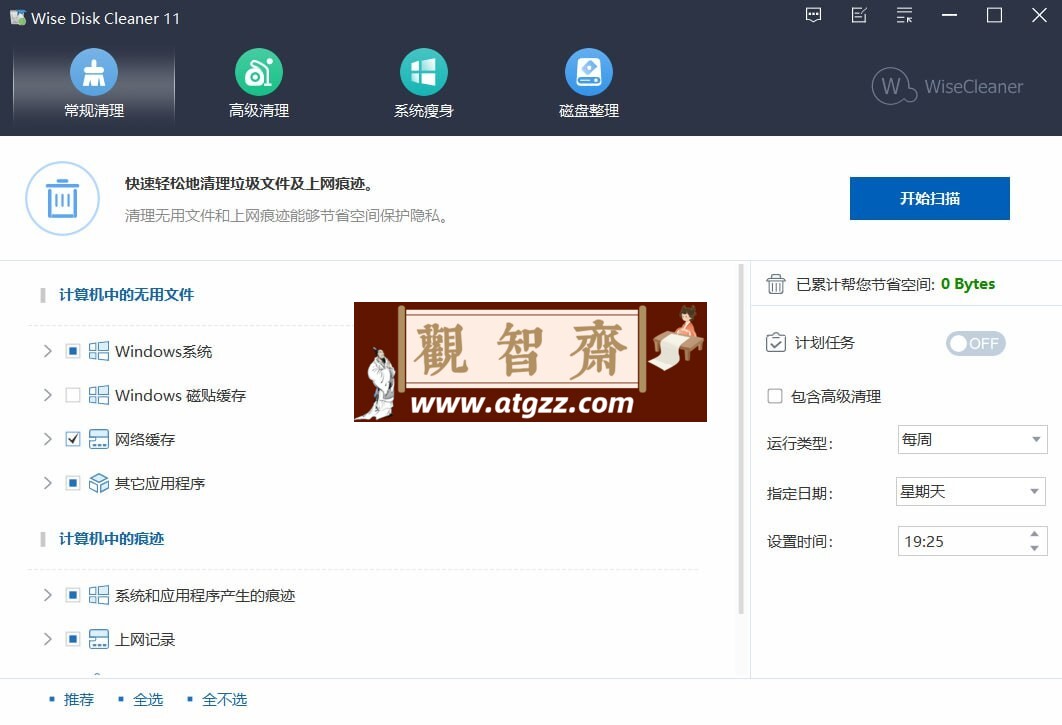The height and width of the screenshot is (725, 1062).
Task: Expand the 网络缓存 tree node
Action: pyautogui.click(x=47, y=439)
